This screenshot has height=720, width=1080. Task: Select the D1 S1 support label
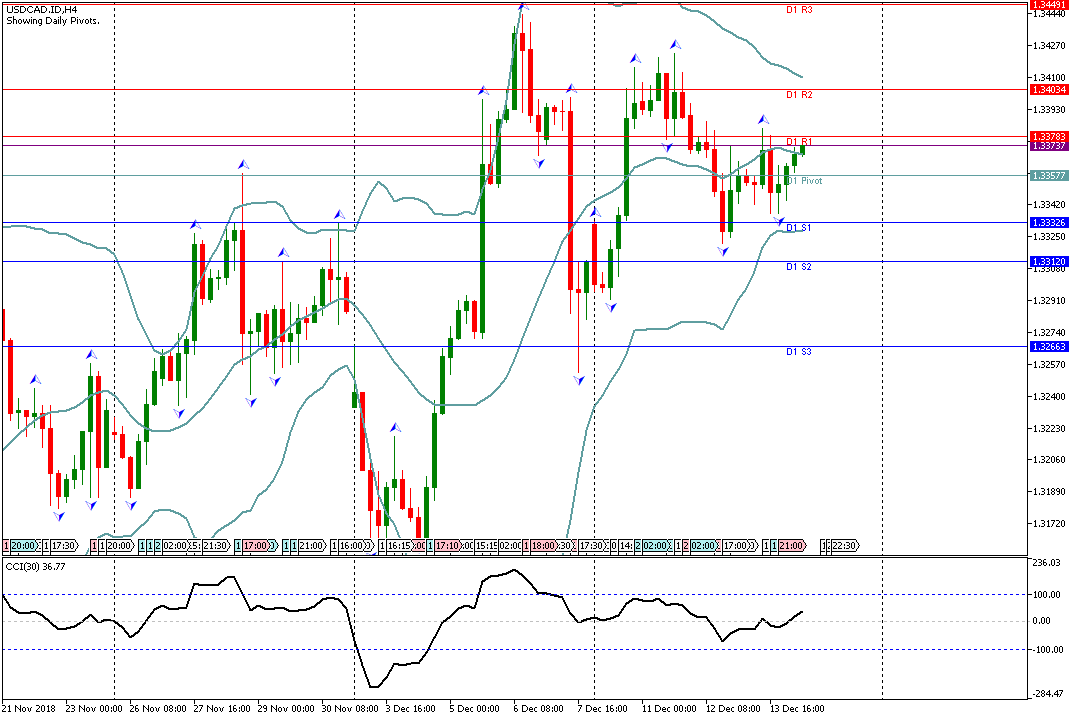[x=798, y=228]
